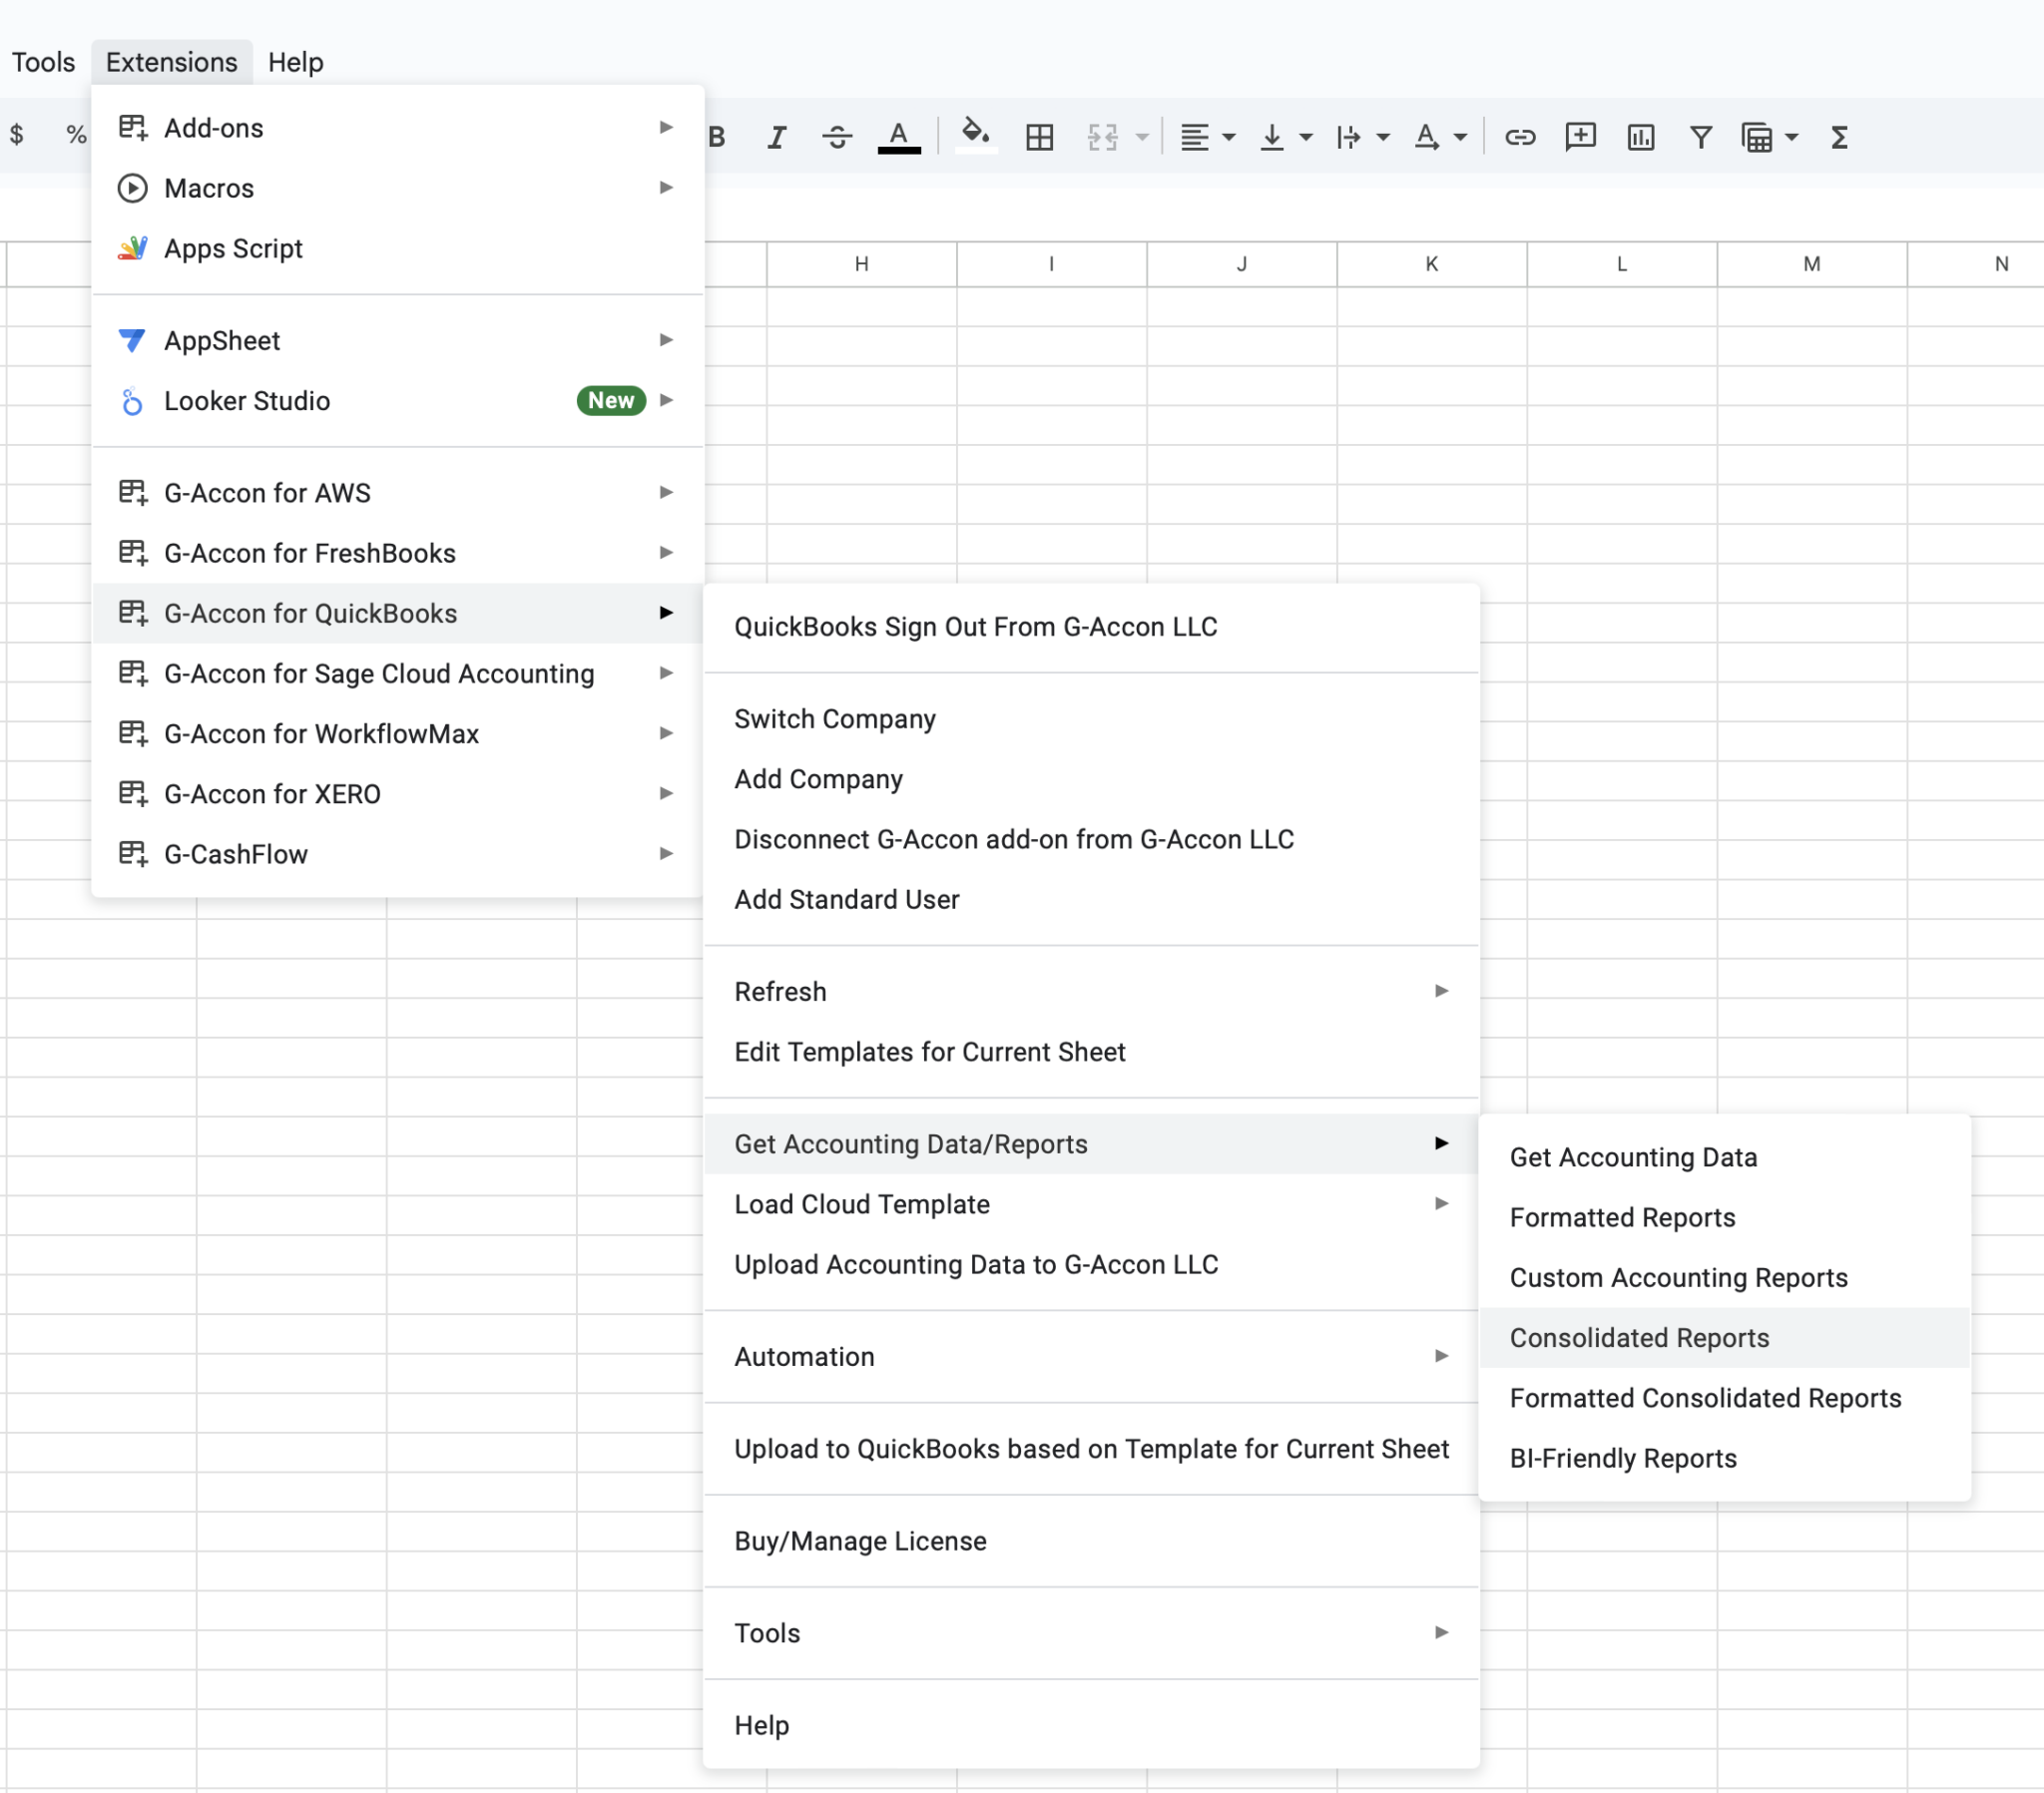Select column M header
This screenshot has height=1793, width=2044.
click(x=1812, y=264)
